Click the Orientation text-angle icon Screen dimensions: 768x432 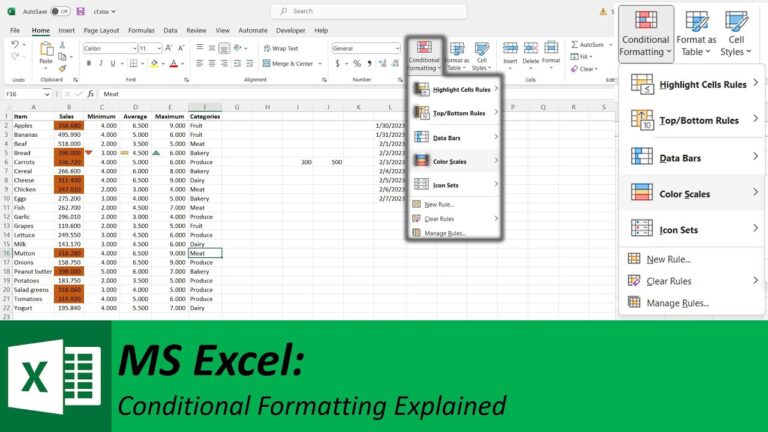[x=238, y=48]
